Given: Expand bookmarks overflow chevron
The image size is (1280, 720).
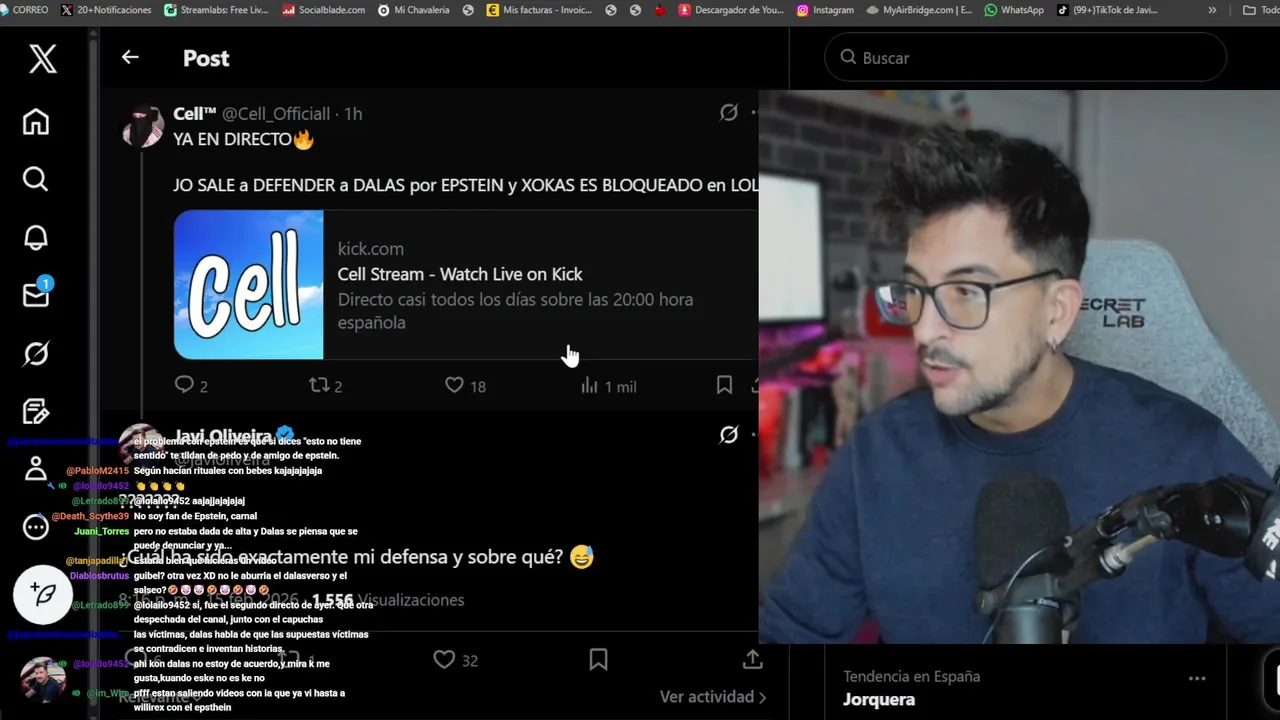Looking at the screenshot, I should click(1212, 10).
